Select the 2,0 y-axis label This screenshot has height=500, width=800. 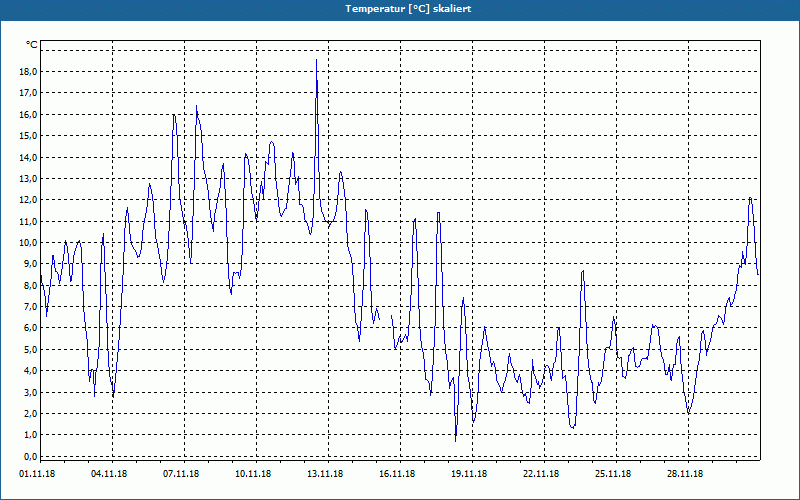point(30,414)
